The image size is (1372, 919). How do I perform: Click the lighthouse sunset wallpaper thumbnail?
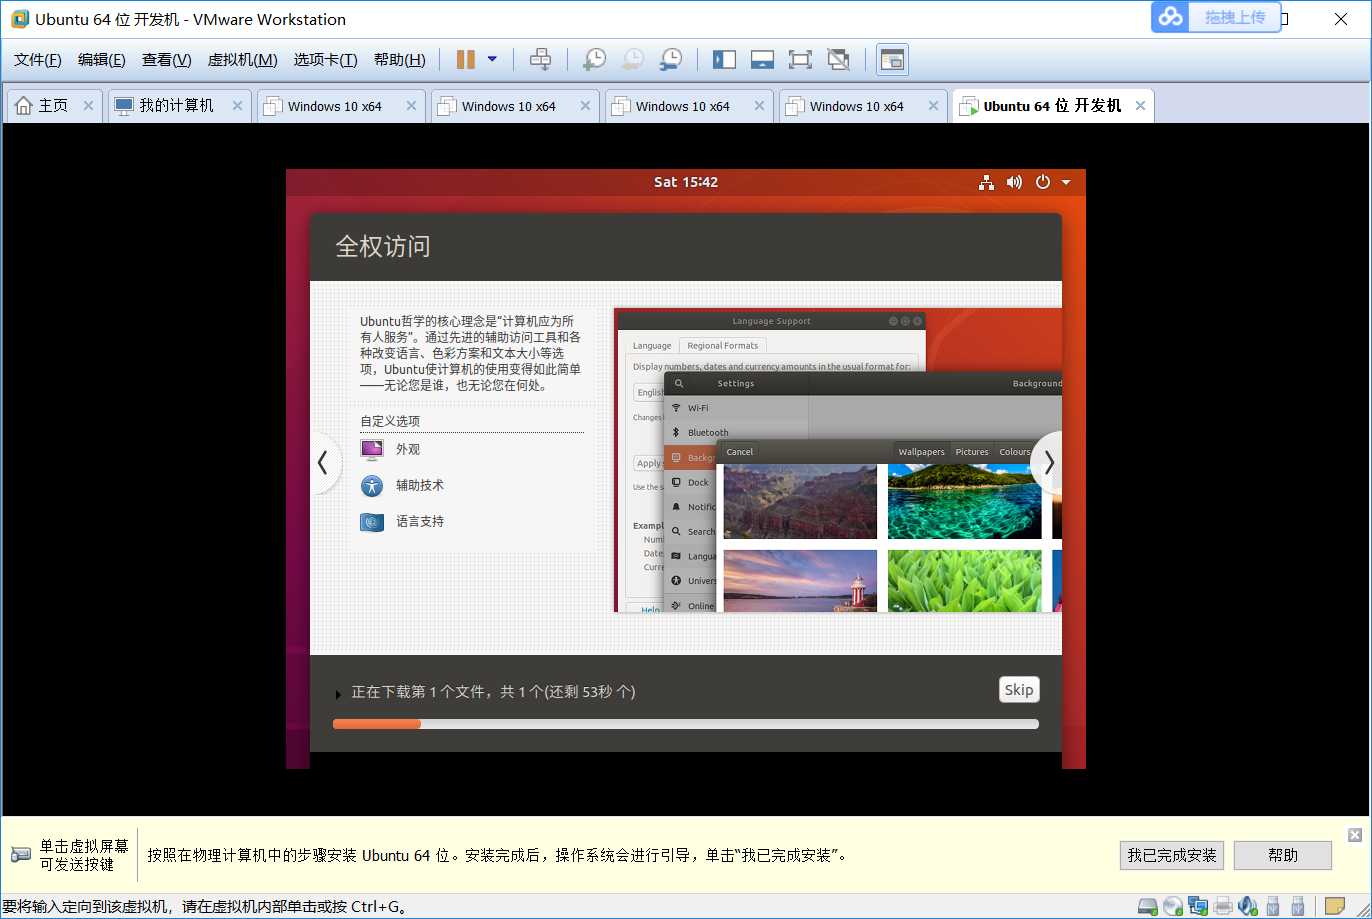800,581
